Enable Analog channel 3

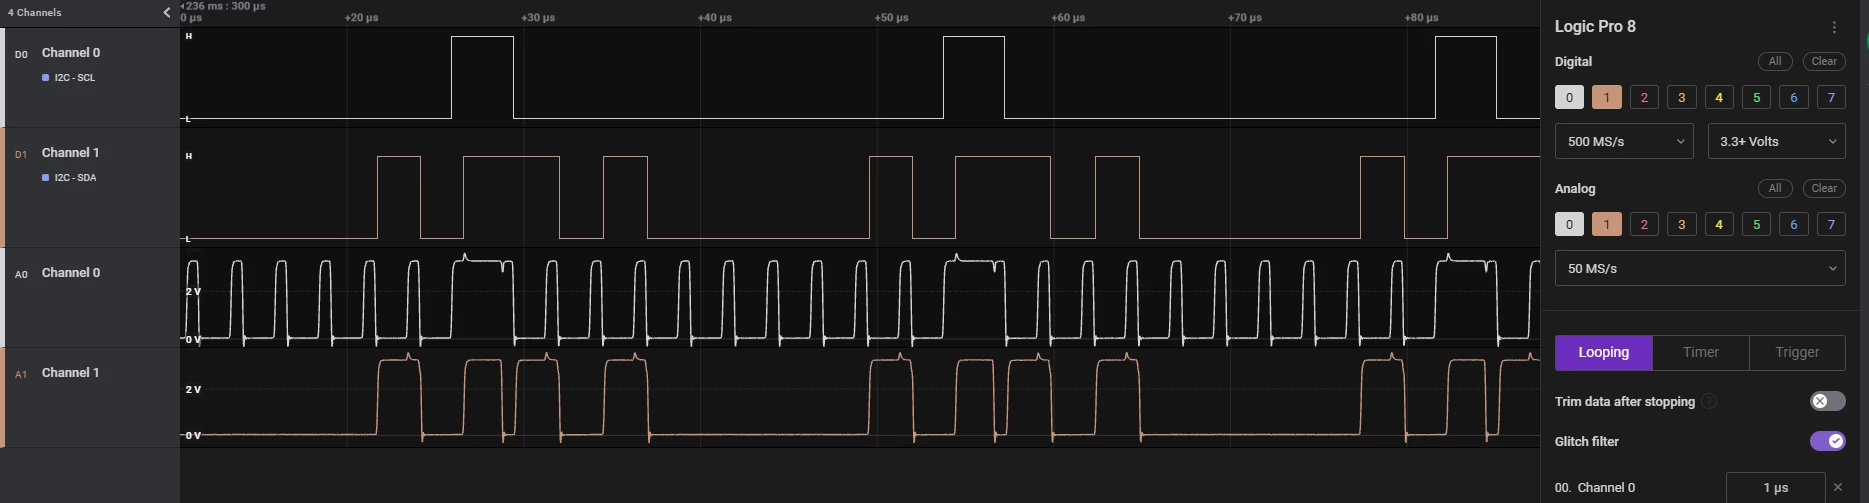coord(1681,224)
